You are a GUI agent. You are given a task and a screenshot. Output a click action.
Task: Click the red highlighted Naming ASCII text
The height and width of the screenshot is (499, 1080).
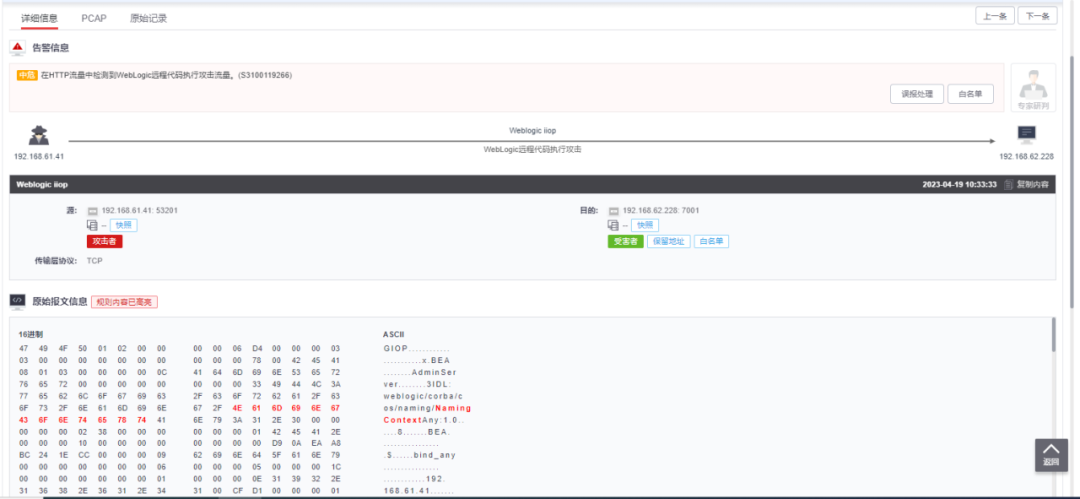coord(453,408)
